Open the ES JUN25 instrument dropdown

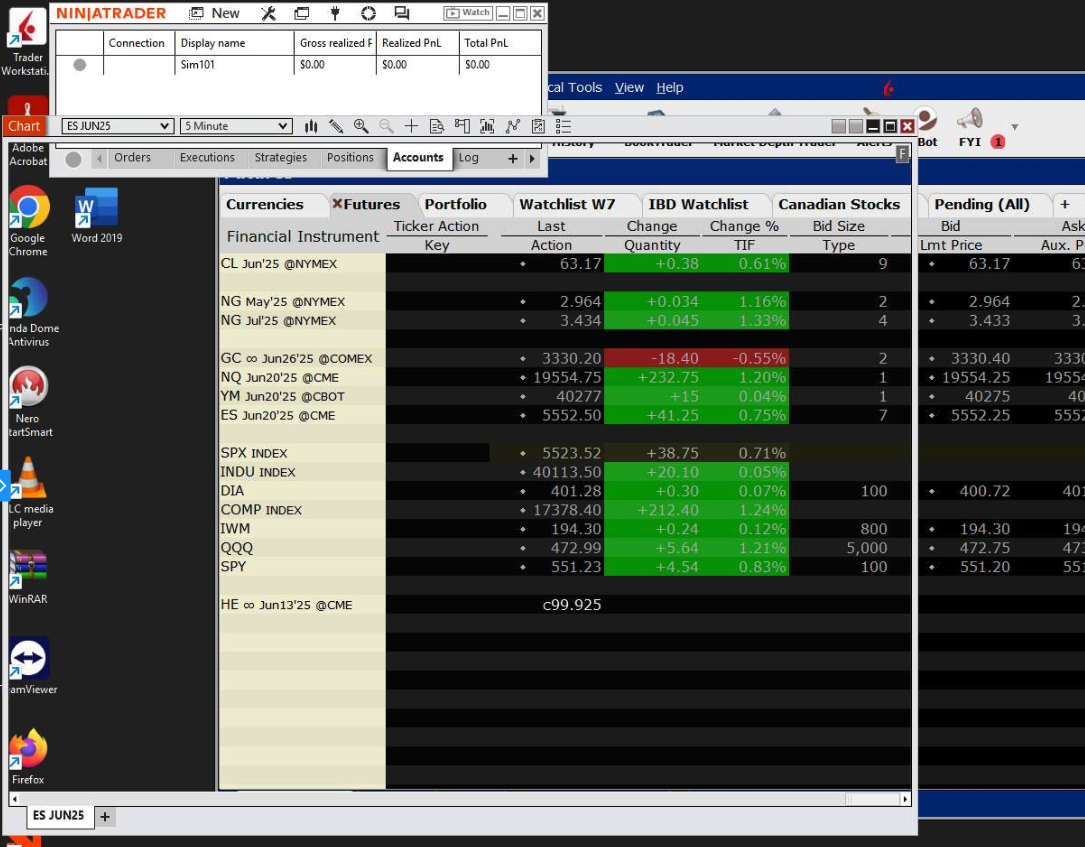coord(117,126)
